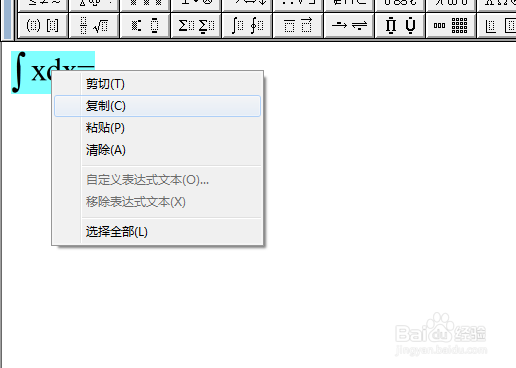Image resolution: width=516 pixels, height=368 pixels.
Task: Open the fraction and radical templates palette
Action: (94, 25)
